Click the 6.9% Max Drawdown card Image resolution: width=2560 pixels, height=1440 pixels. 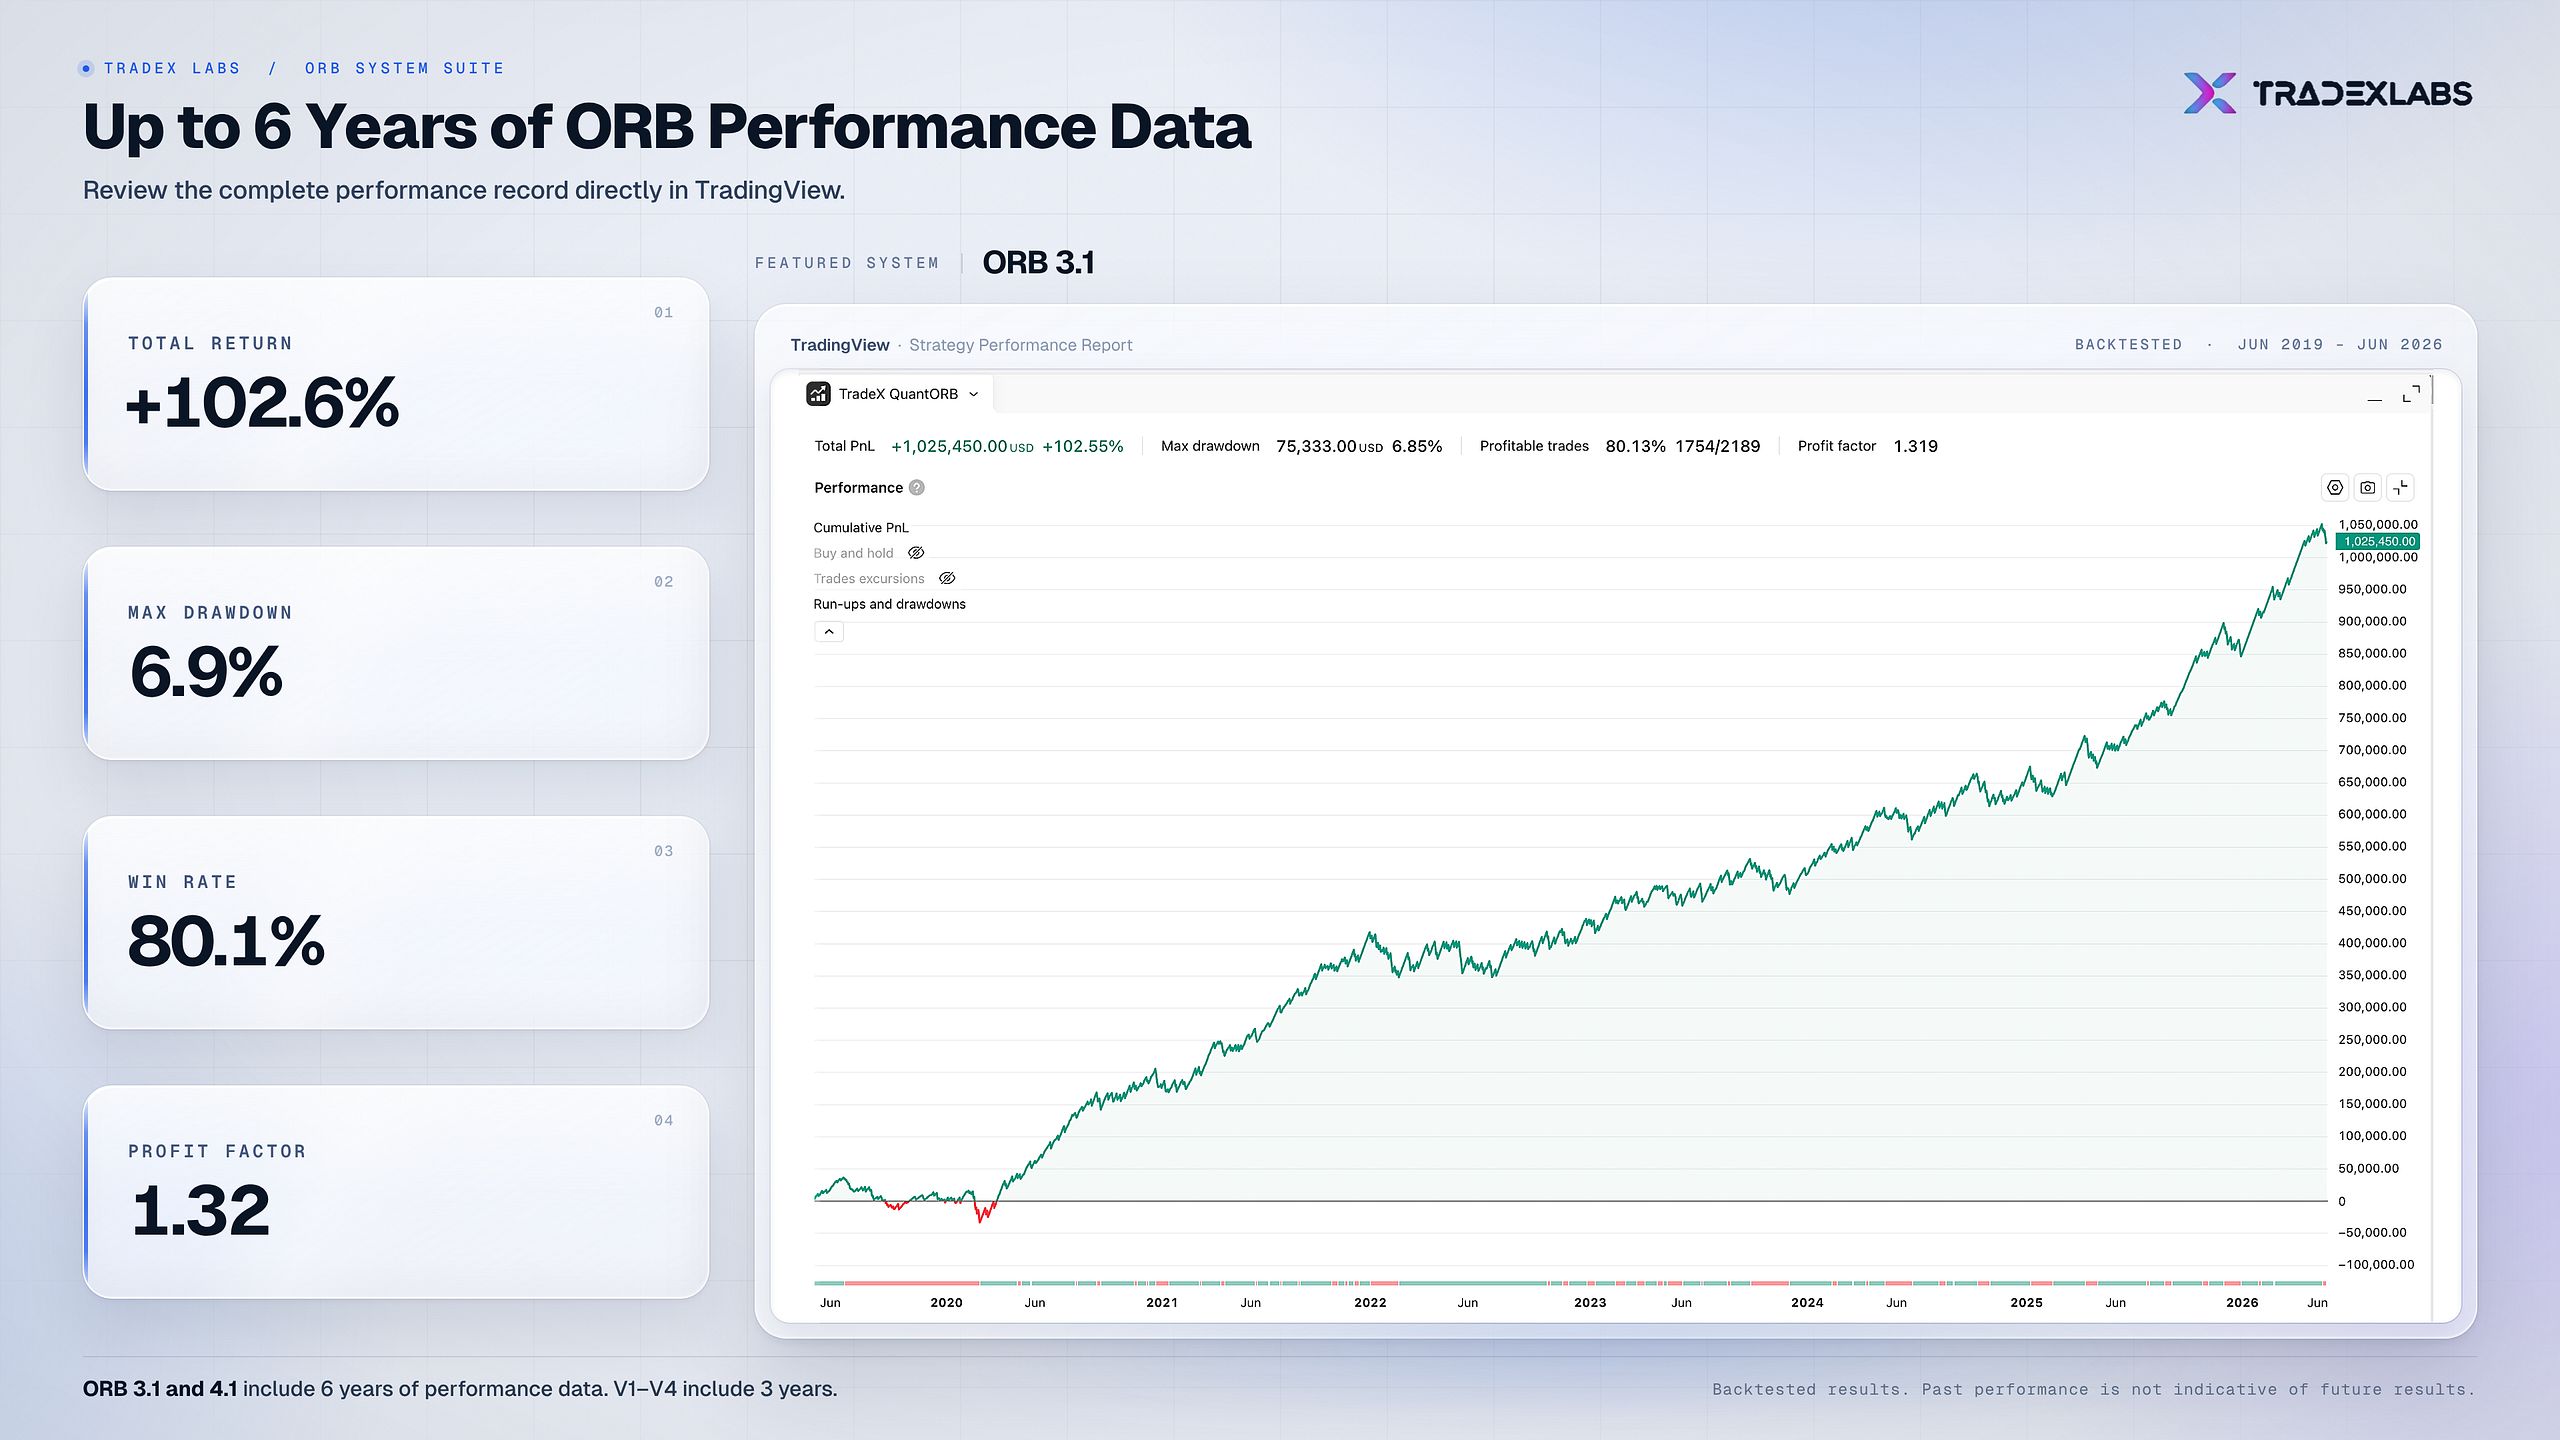pyautogui.click(x=396, y=653)
